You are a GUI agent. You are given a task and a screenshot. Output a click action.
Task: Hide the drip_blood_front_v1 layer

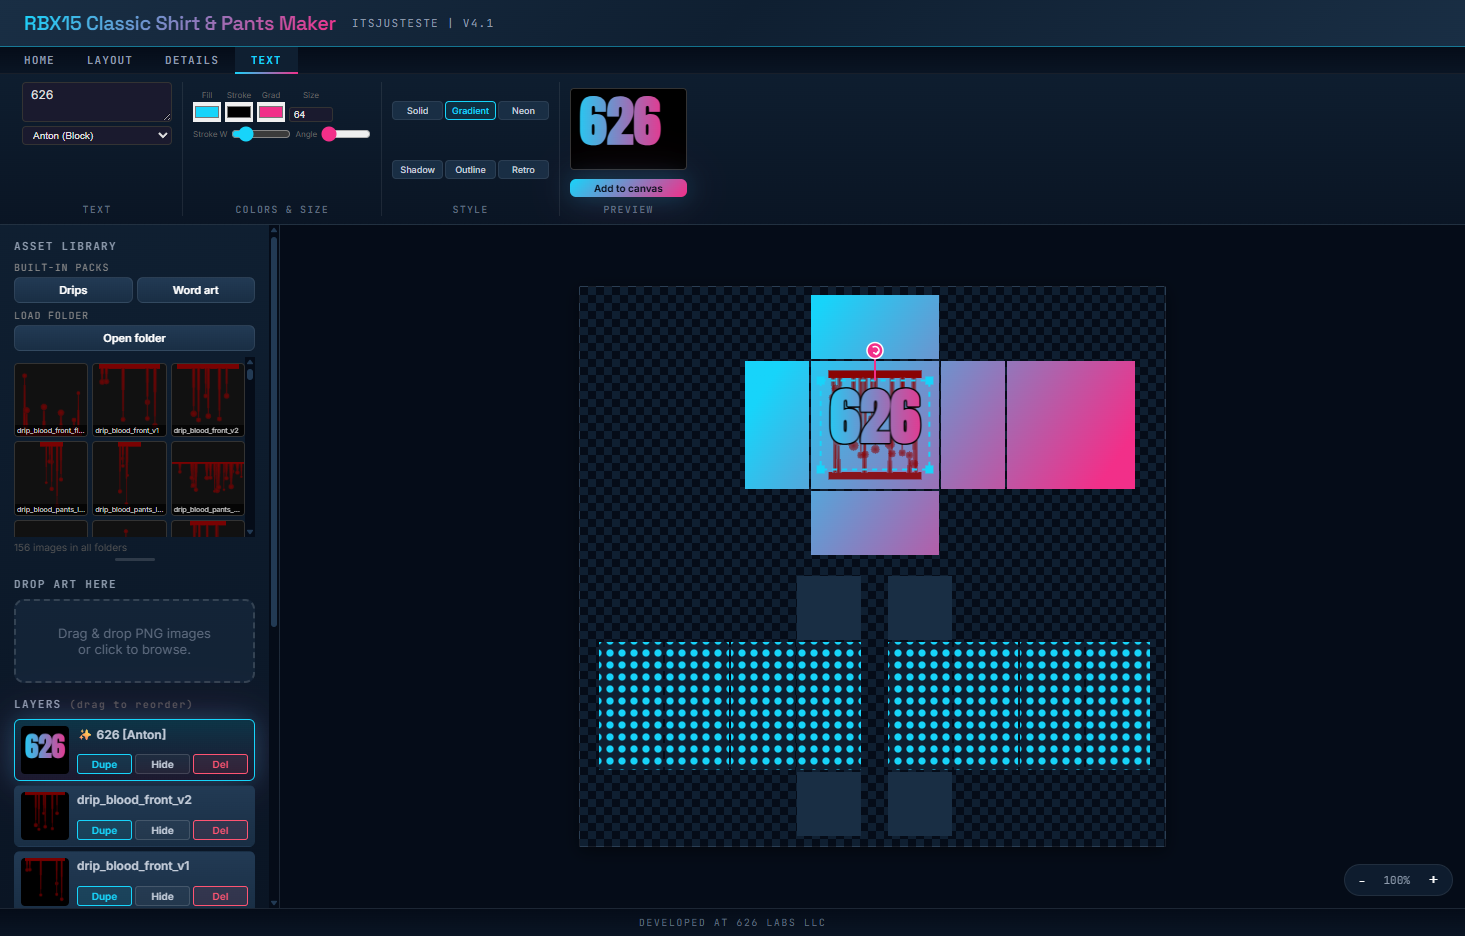(163, 897)
